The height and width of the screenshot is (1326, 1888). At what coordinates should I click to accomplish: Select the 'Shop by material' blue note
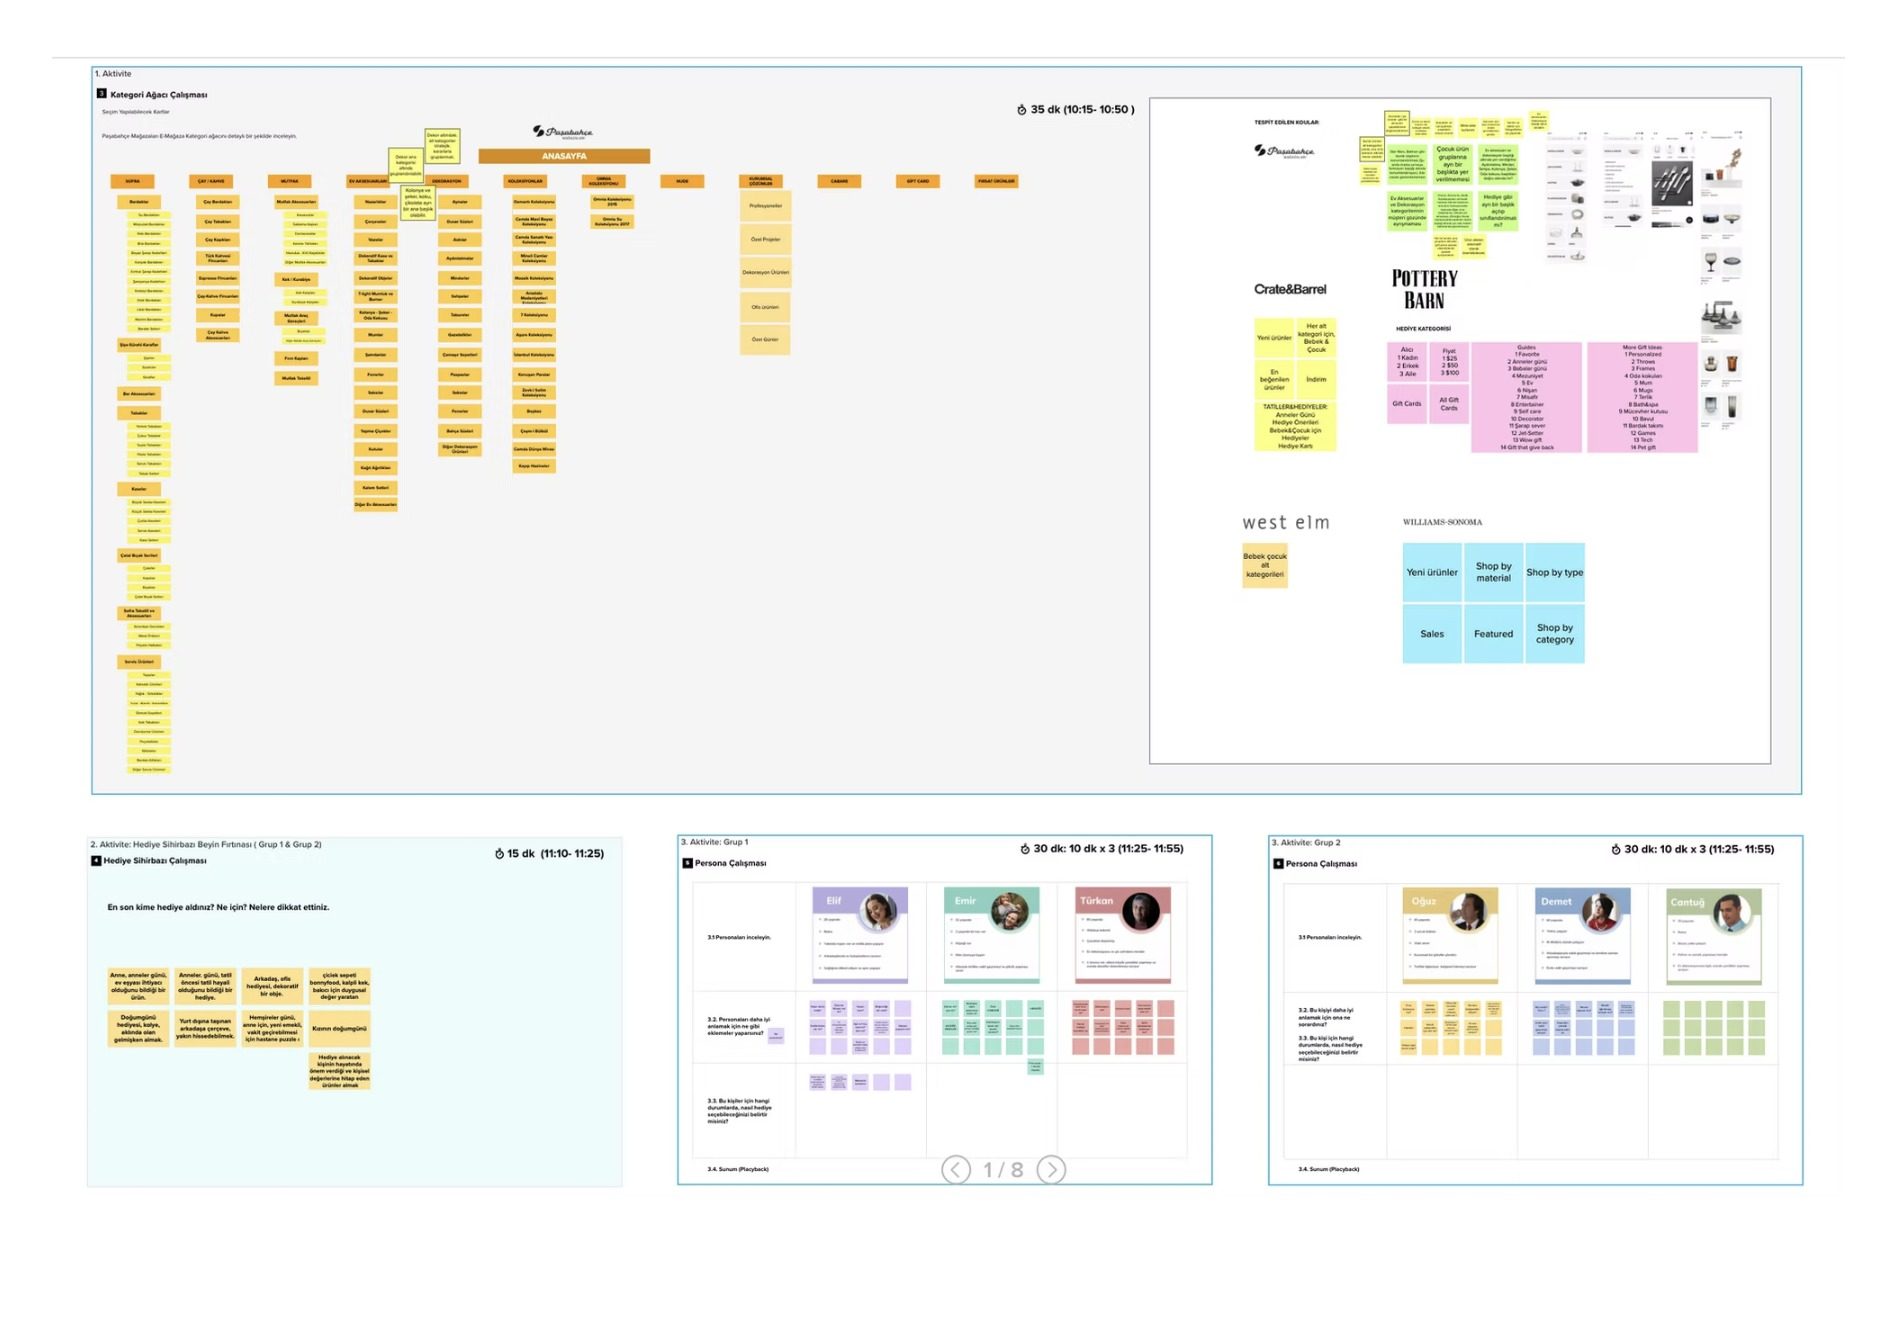tap(1493, 572)
